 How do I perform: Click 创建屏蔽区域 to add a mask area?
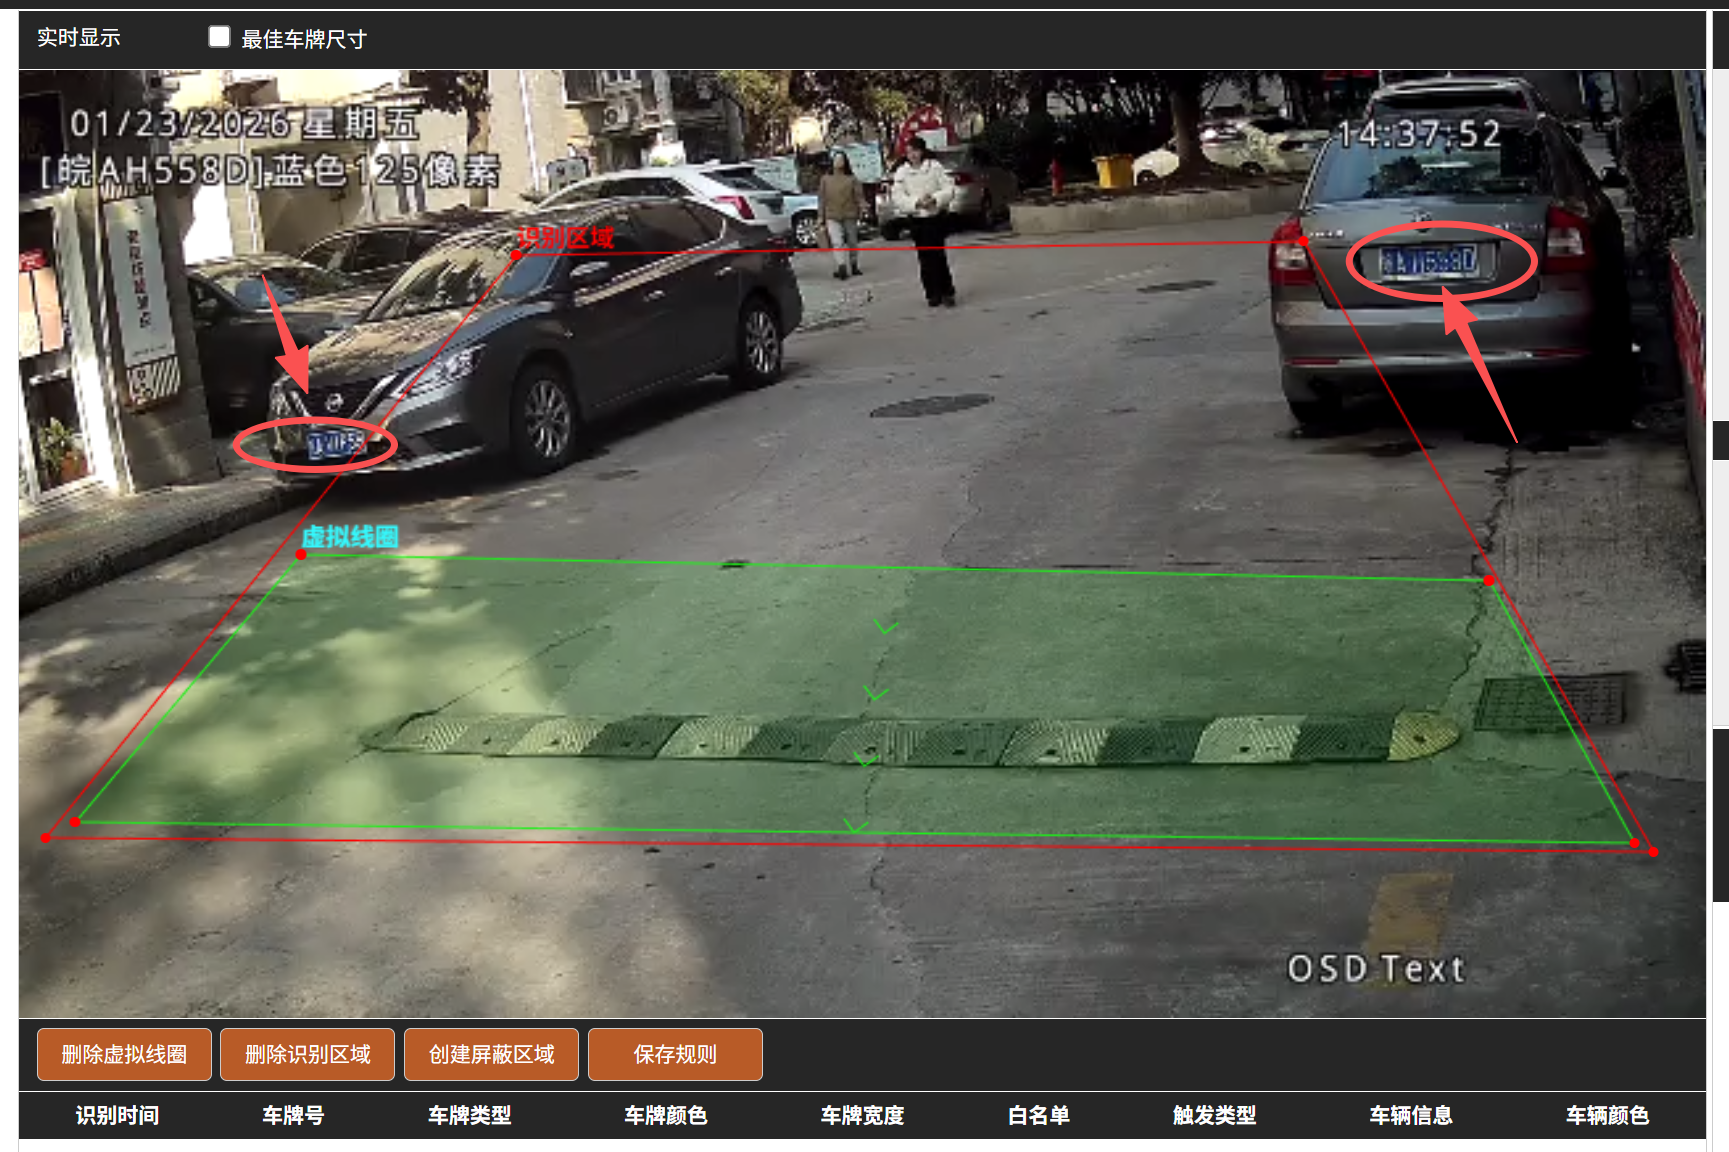(491, 1054)
